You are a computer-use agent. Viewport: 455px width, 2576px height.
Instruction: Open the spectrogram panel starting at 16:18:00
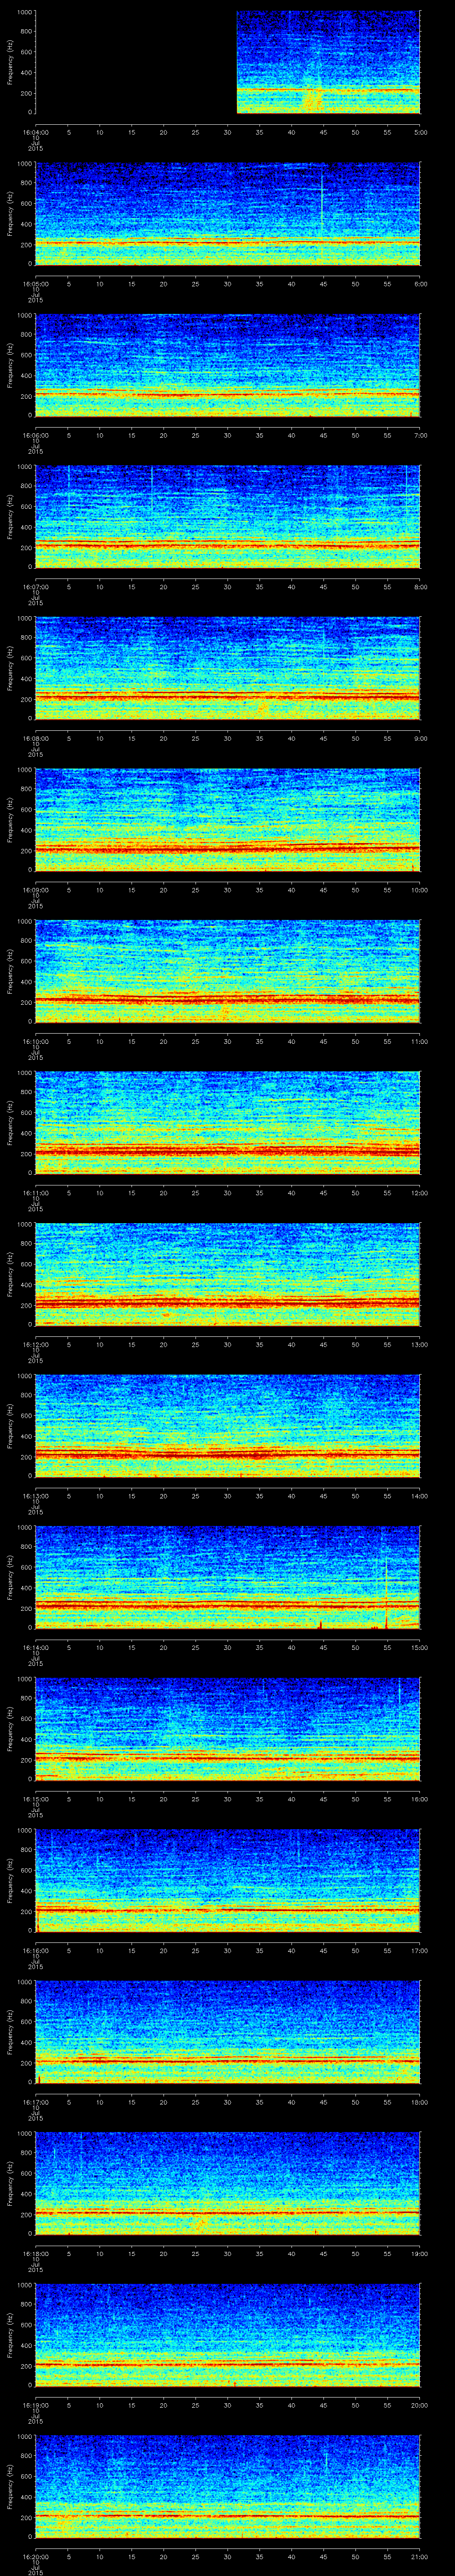pyautogui.click(x=228, y=2184)
